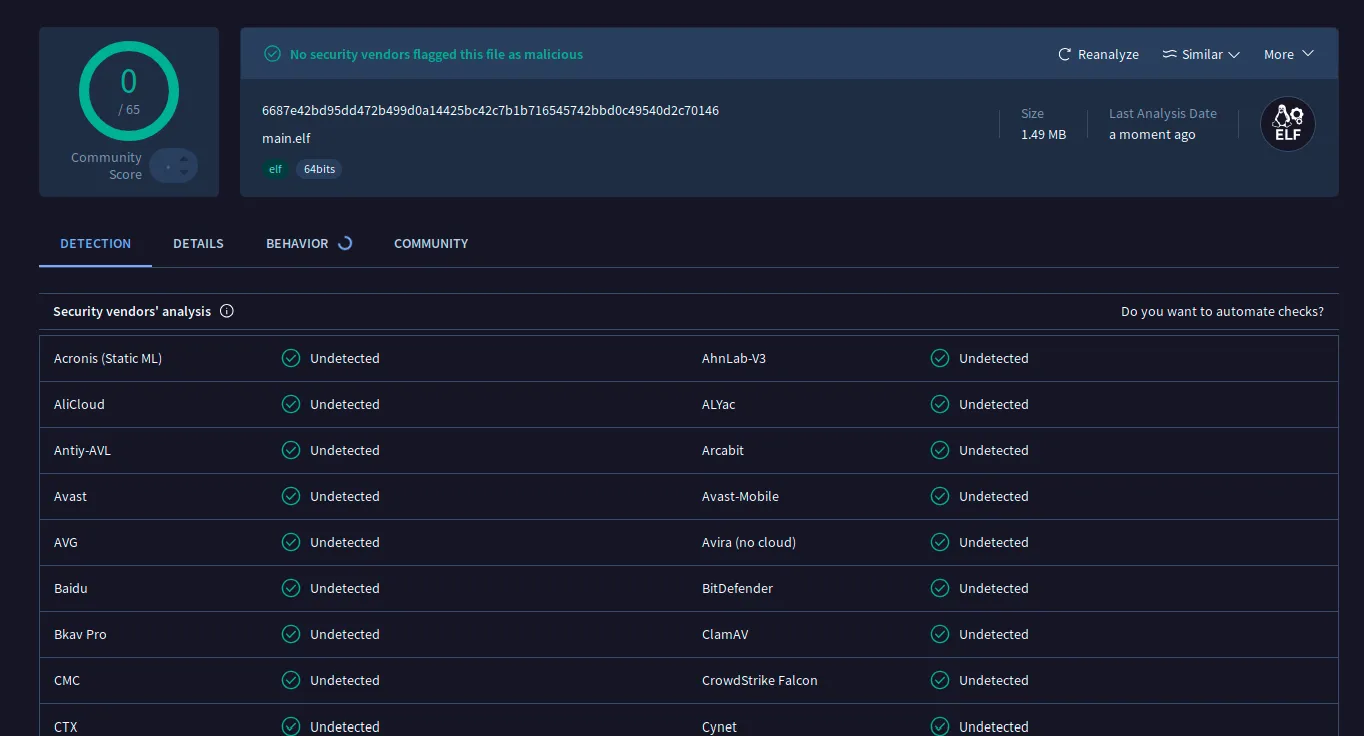The width and height of the screenshot is (1364, 736).
Task: Downvote the community score arrow
Action: point(184,173)
